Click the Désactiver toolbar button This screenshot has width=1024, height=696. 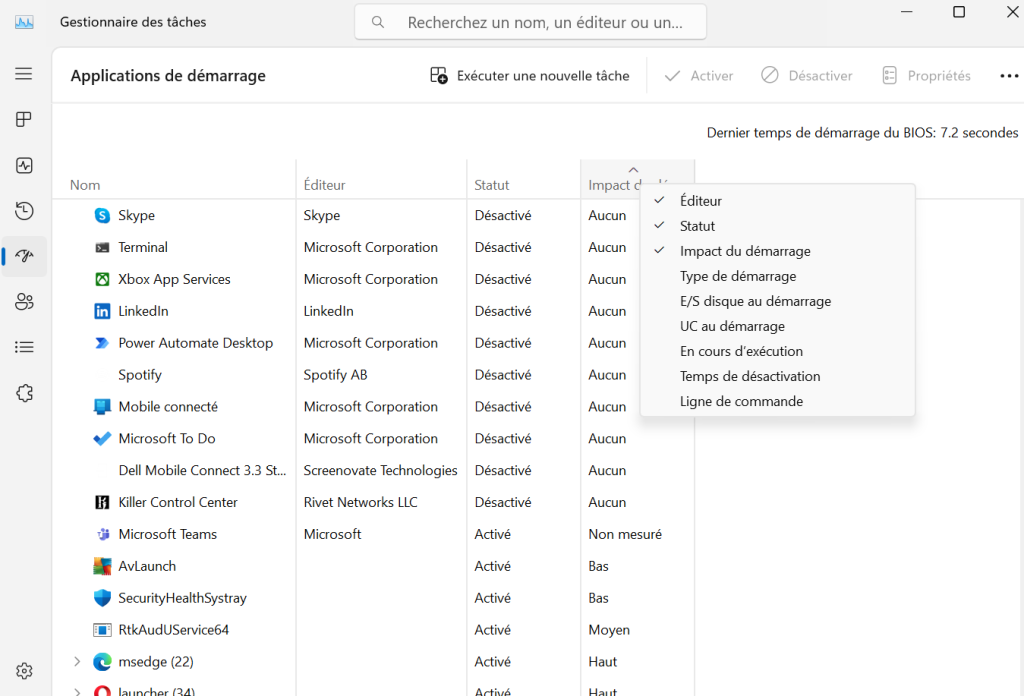point(807,76)
